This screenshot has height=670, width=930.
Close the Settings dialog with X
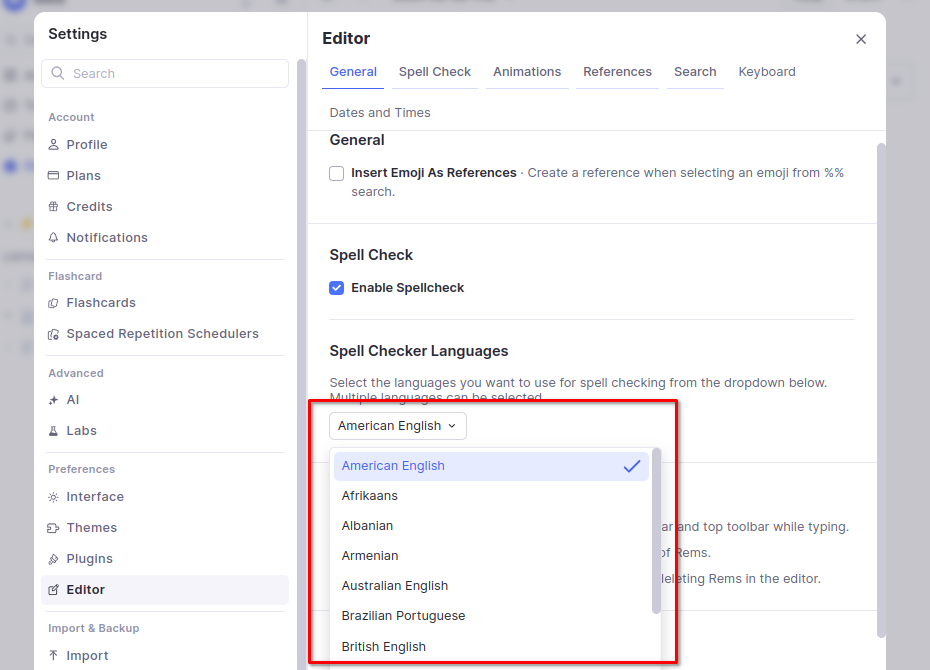pyautogui.click(x=861, y=39)
